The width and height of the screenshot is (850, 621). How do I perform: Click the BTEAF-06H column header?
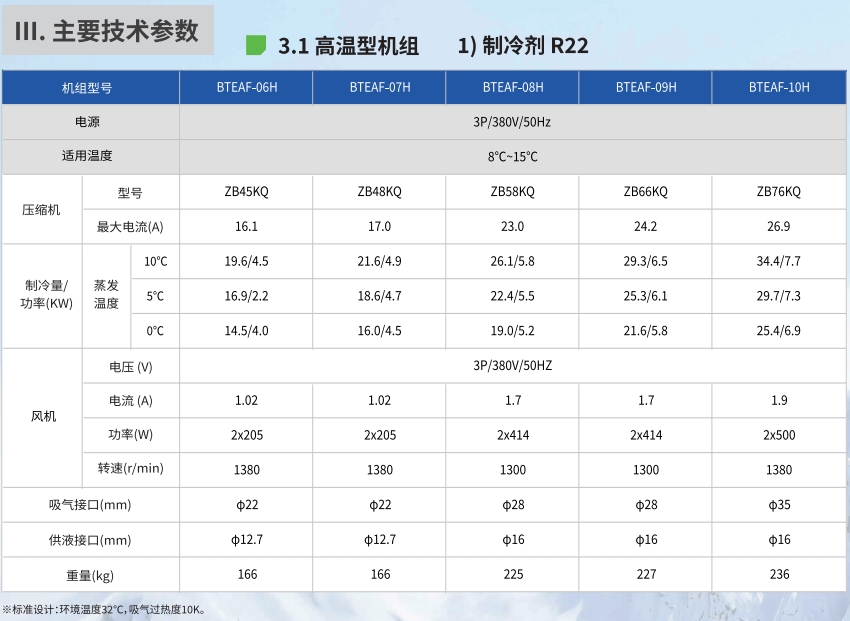click(x=246, y=88)
